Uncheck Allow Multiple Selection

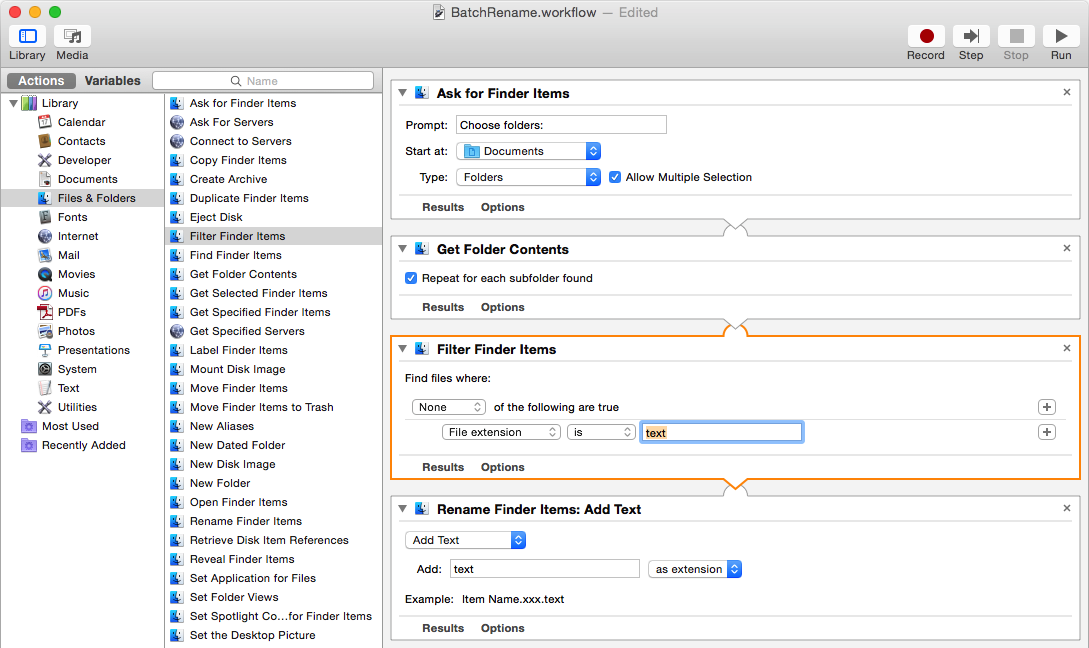[615, 177]
